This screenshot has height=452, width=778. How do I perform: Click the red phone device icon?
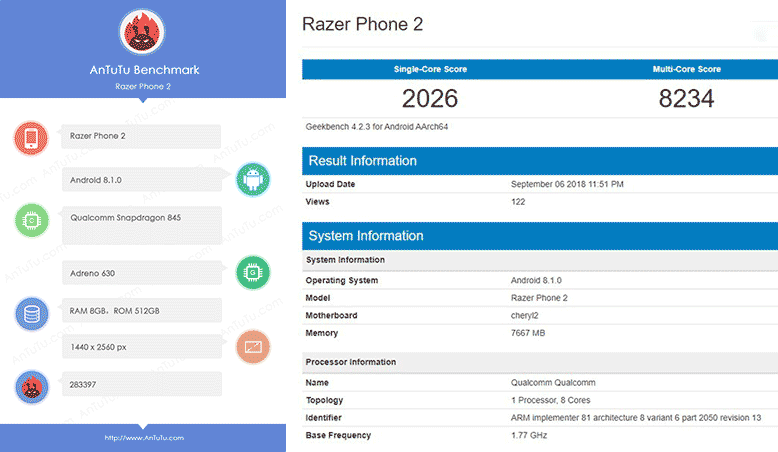(x=31, y=138)
